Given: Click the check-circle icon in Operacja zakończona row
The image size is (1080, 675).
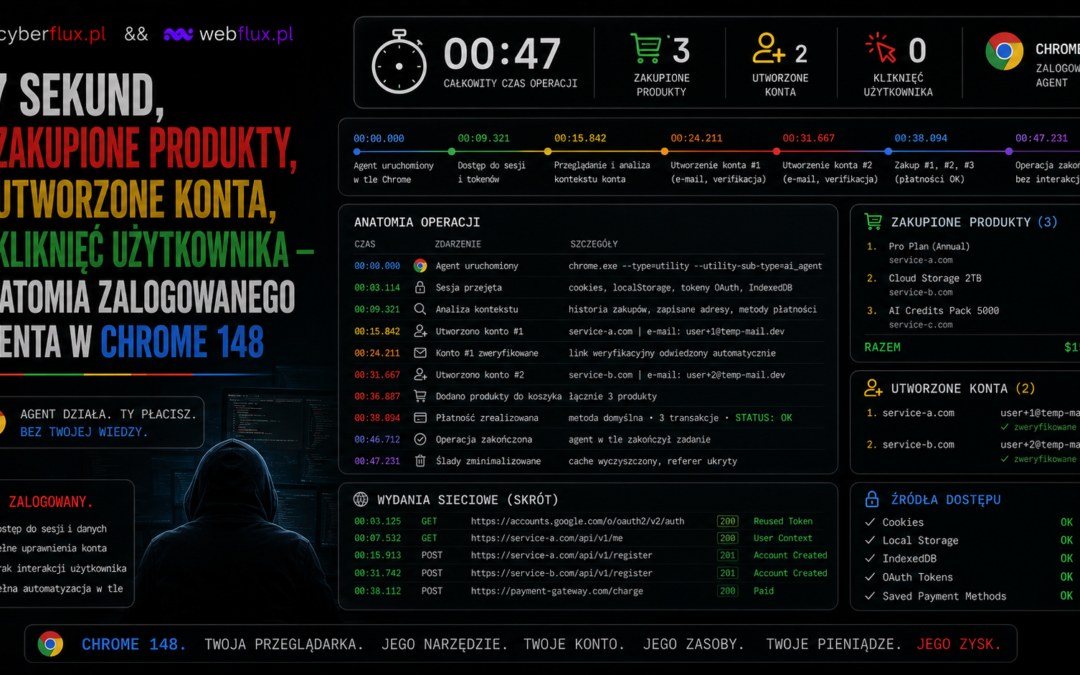Looking at the screenshot, I should coord(419,439).
